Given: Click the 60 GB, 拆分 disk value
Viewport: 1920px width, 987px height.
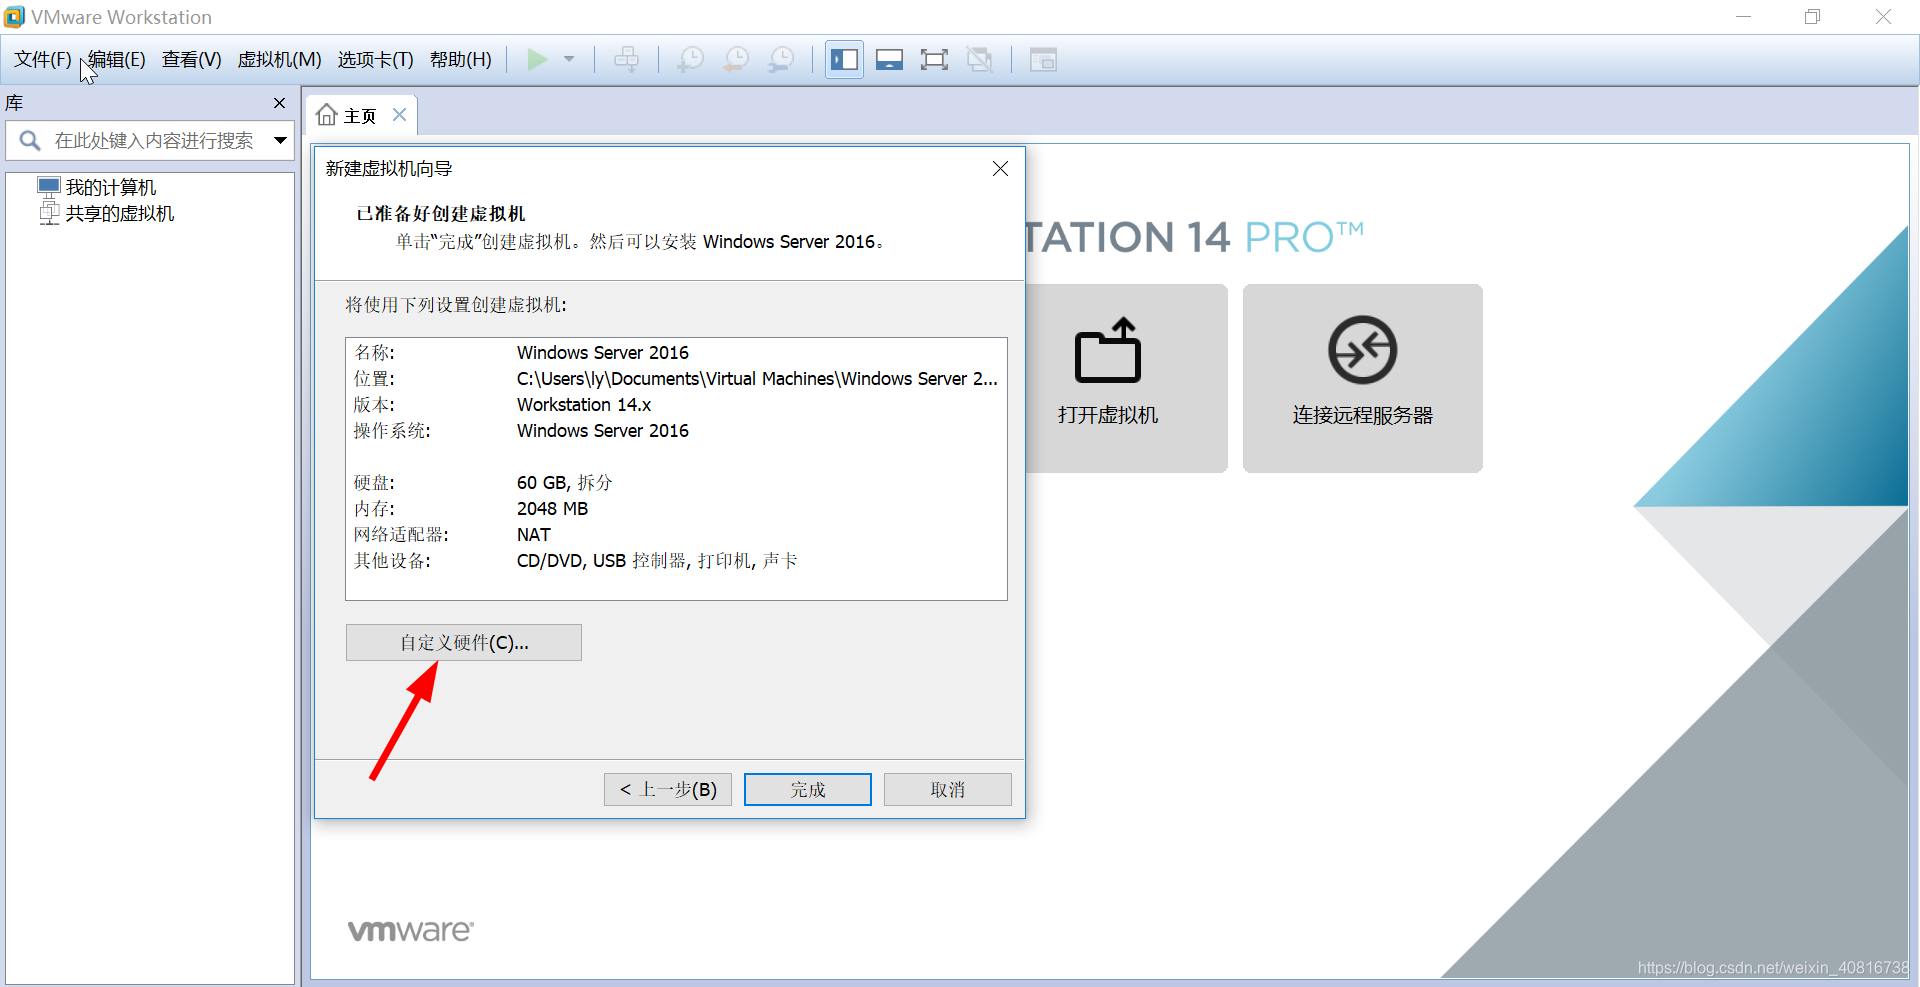Looking at the screenshot, I should pos(564,483).
